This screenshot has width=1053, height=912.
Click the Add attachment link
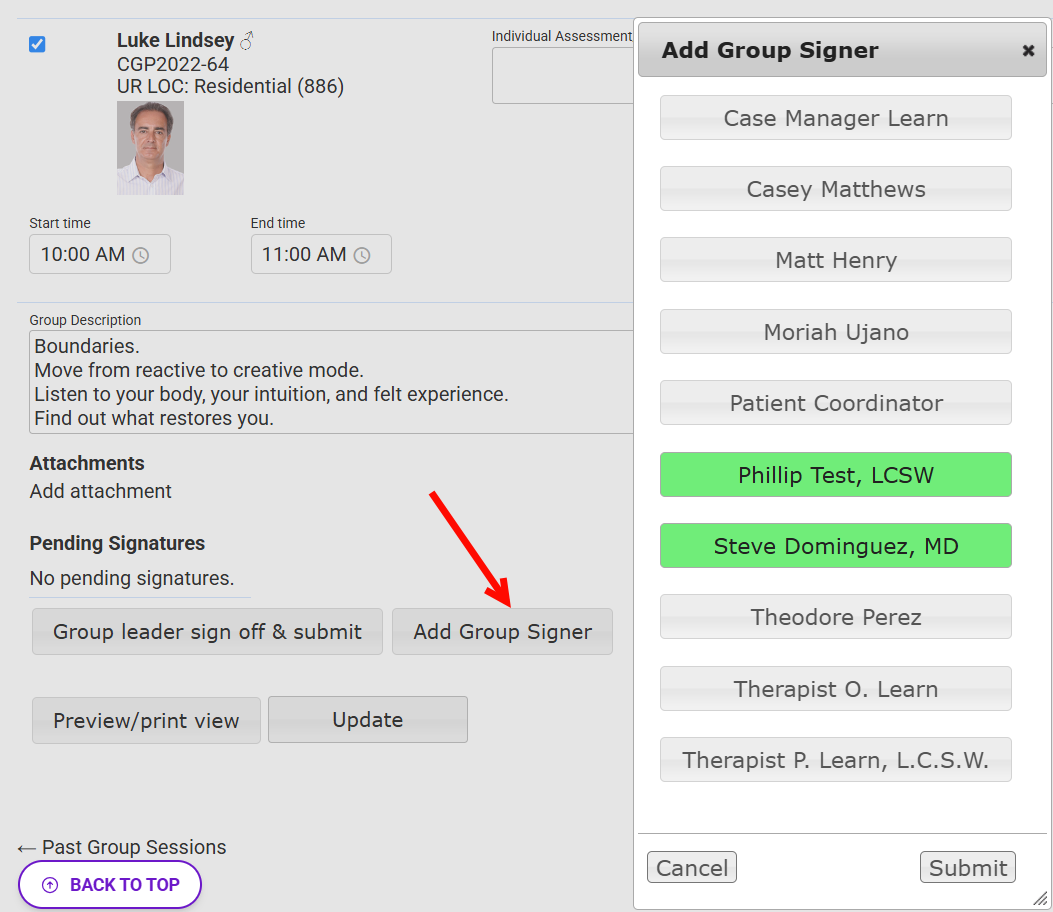coord(101,491)
